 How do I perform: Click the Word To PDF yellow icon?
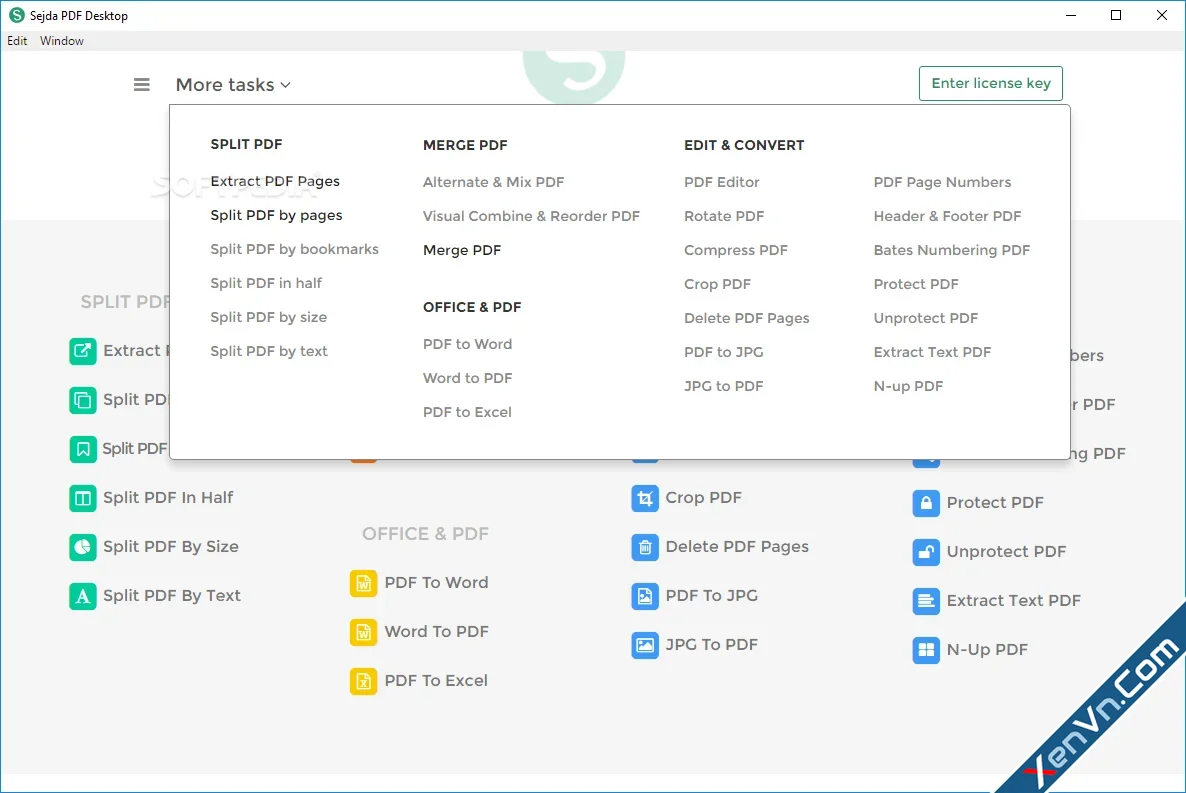tap(363, 632)
